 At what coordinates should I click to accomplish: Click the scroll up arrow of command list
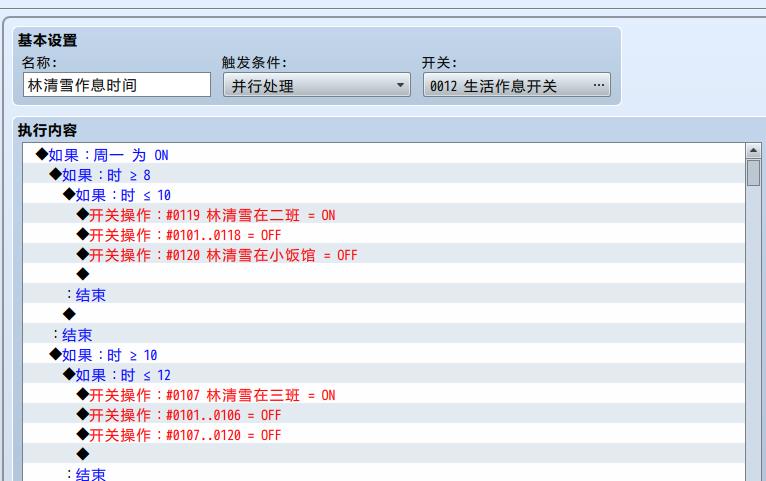click(753, 150)
